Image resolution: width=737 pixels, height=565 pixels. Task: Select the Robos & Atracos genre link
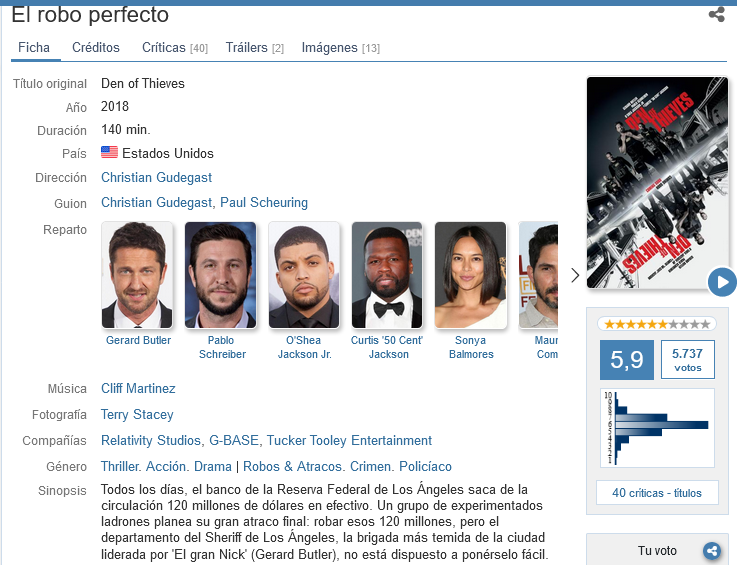point(292,466)
